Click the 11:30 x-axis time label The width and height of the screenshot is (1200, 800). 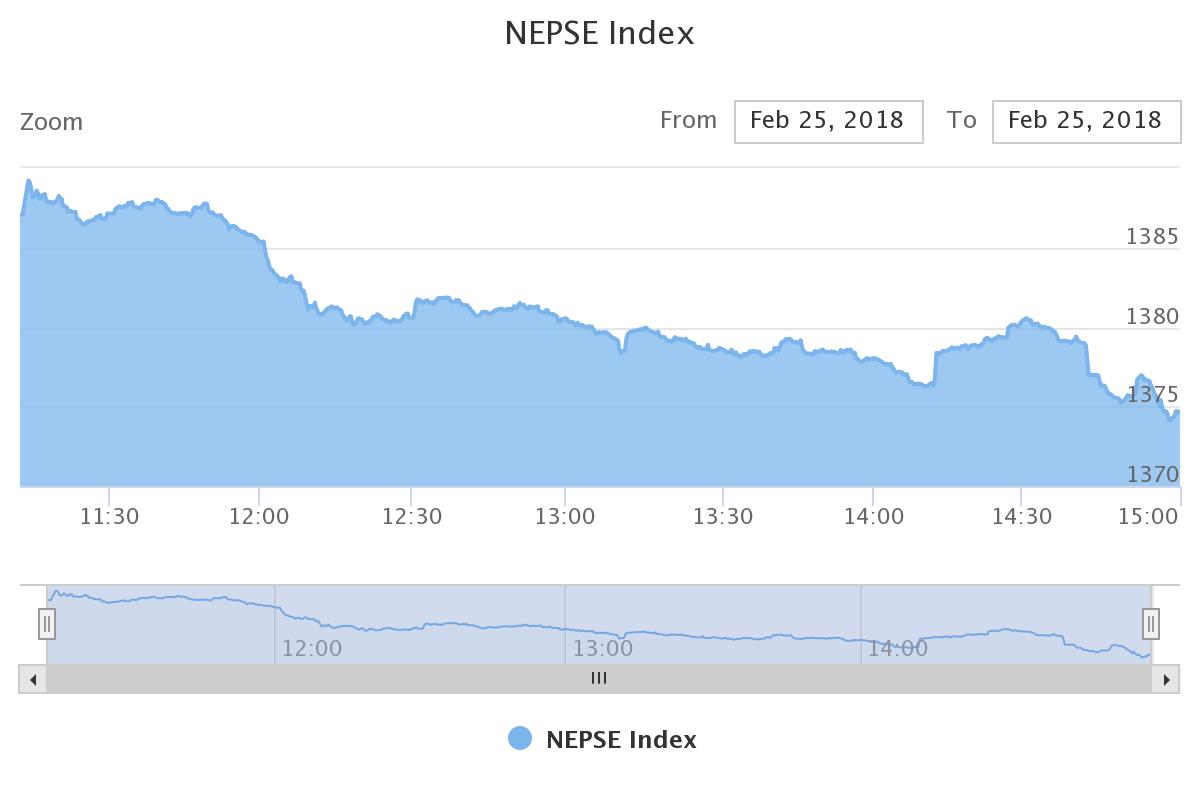[x=110, y=517]
